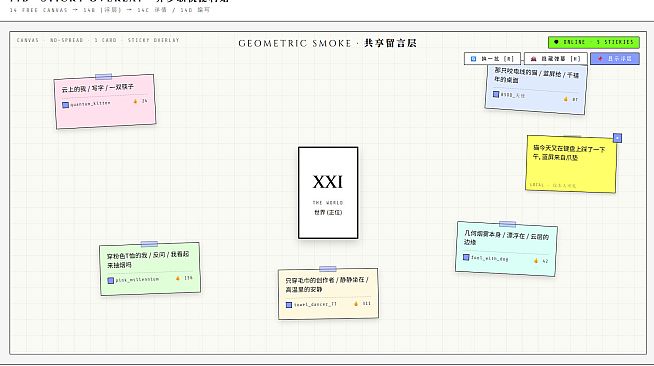This screenshot has width=654, height=366.
Task: Click feel_with_dog's blue avatar square
Action: tap(466, 257)
